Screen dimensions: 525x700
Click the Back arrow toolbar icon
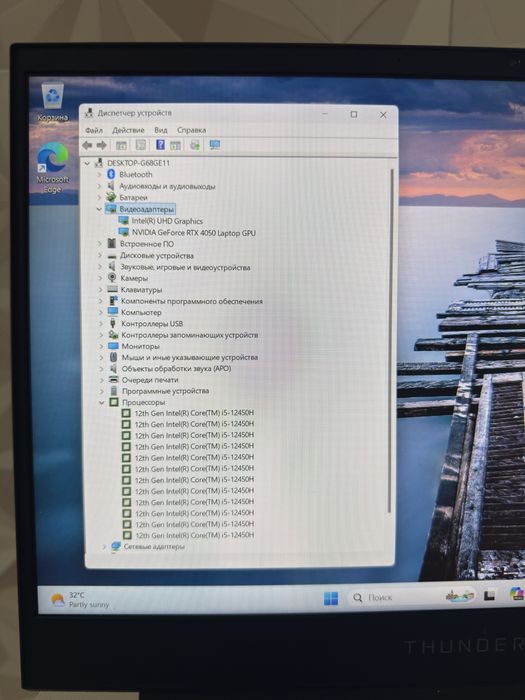[88, 145]
